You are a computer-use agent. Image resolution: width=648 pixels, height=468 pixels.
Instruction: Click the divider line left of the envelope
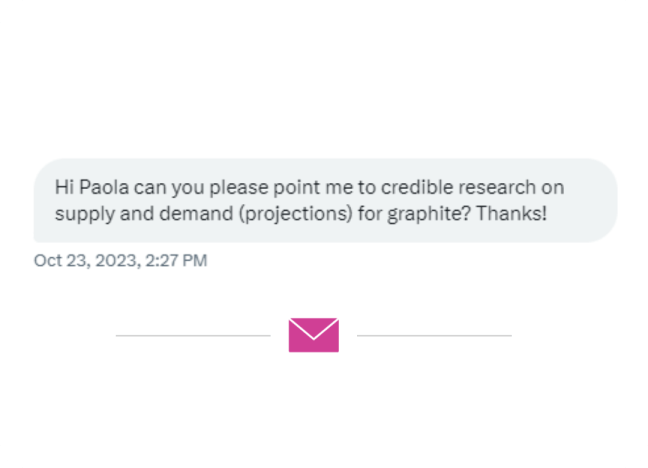coord(193,335)
